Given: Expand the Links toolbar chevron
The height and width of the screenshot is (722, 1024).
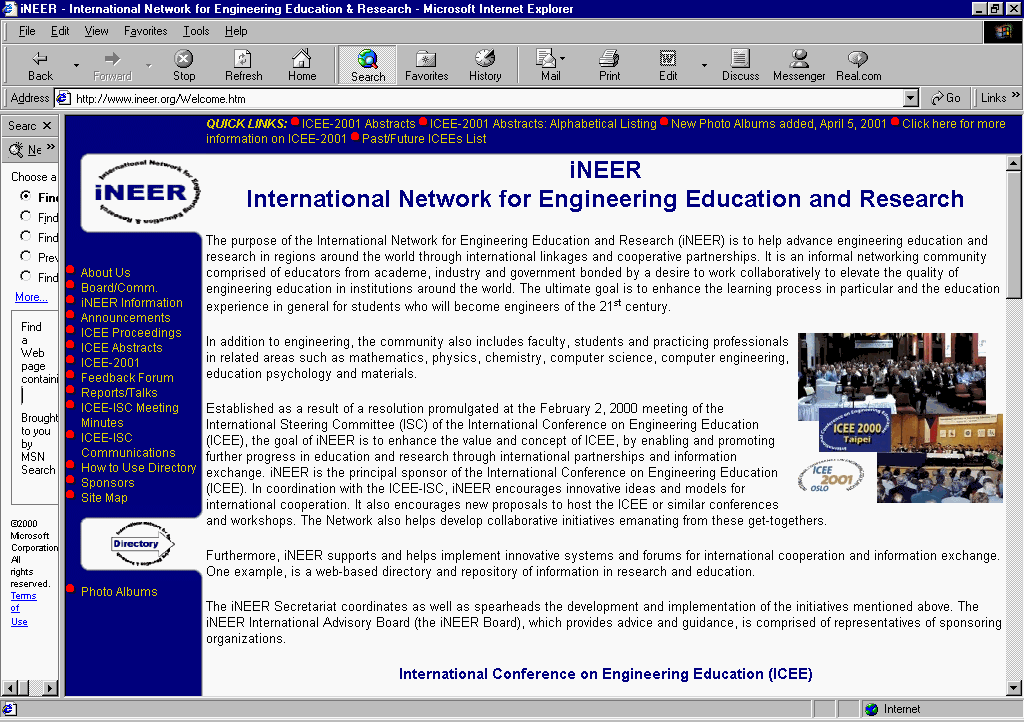Looking at the screenshot, I should click(x=1016, y=95).
